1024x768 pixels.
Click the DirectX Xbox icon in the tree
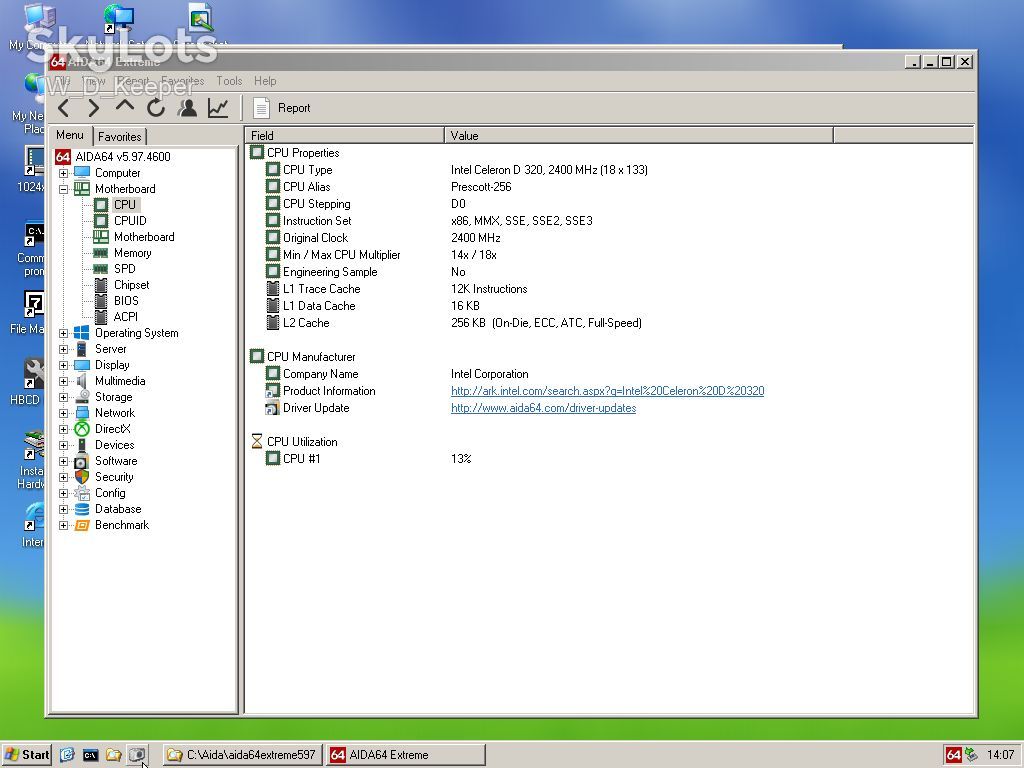[x=82, y=429]
